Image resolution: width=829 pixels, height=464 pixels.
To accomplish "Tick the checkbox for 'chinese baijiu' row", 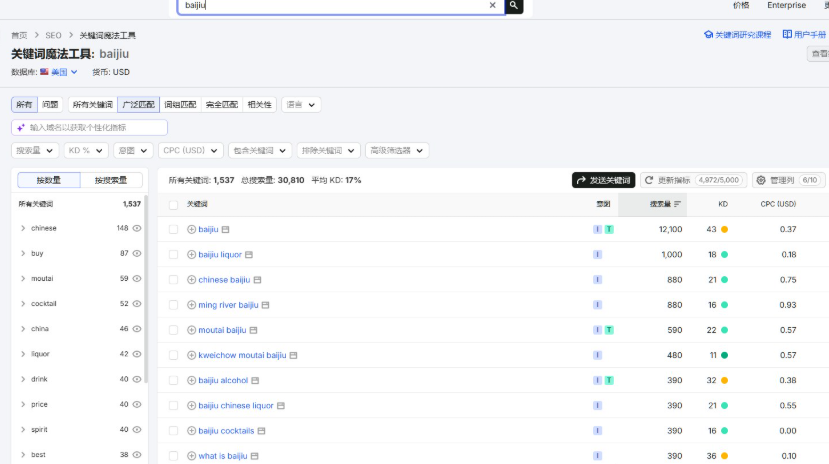I will pyautogui.click(x=173, y=280).
